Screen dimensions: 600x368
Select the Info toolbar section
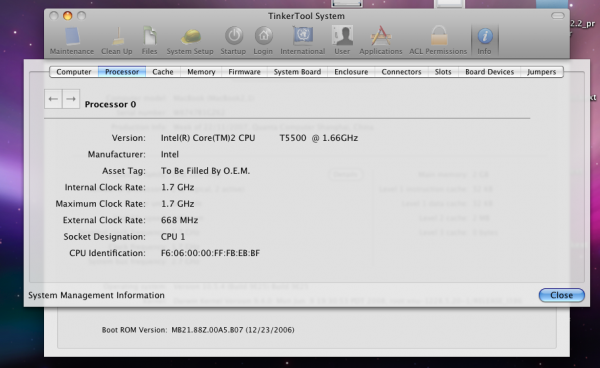(484, 41)
